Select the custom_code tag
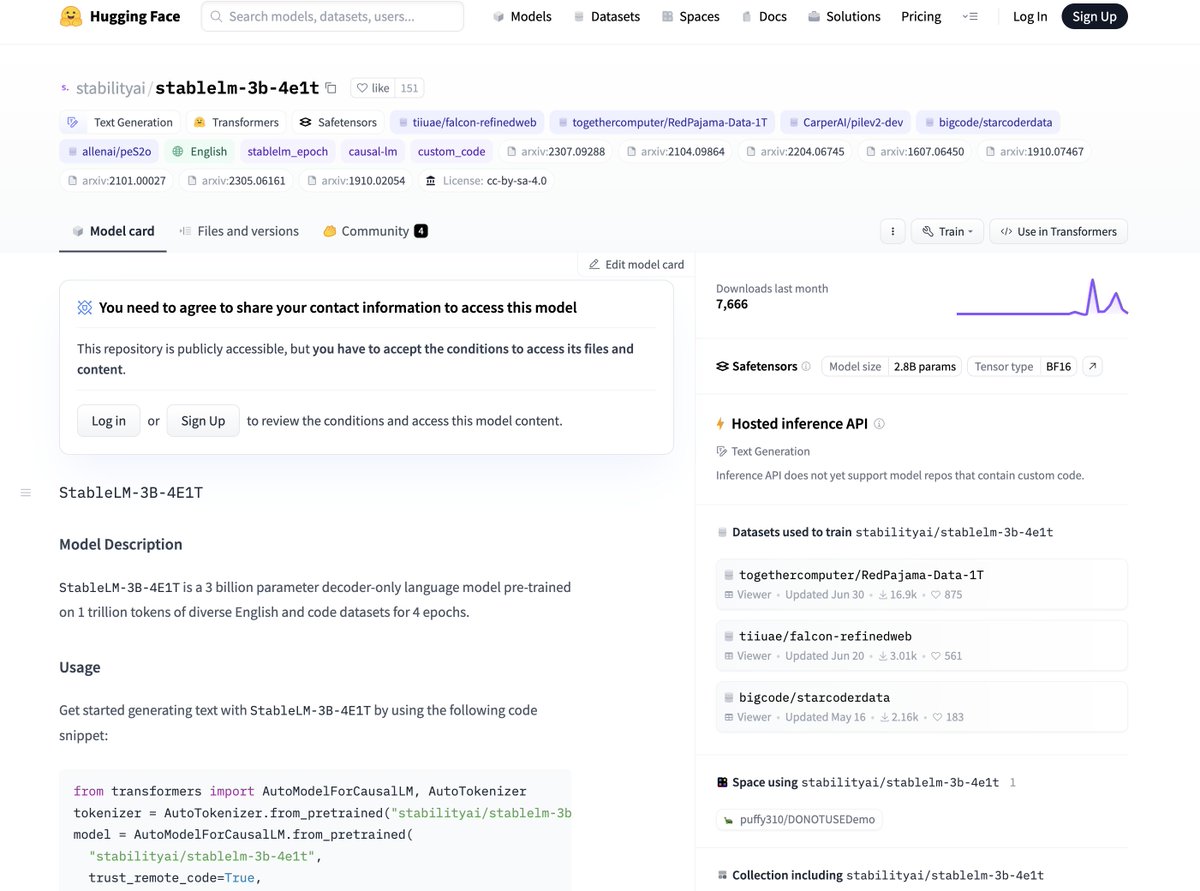1200x891 pixels. pyautogui.click(x=451, y=151)
